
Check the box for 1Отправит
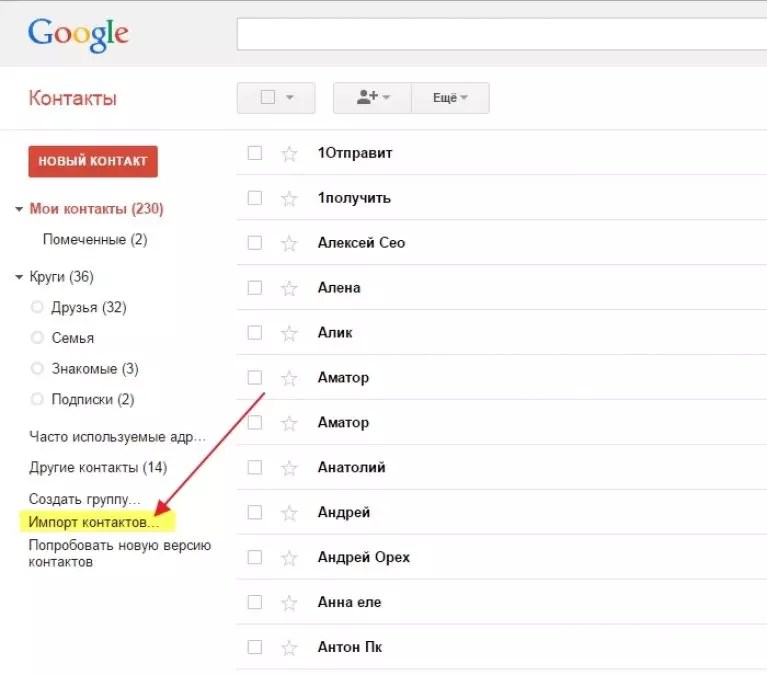pyautogui.click(x=255, y=153)
